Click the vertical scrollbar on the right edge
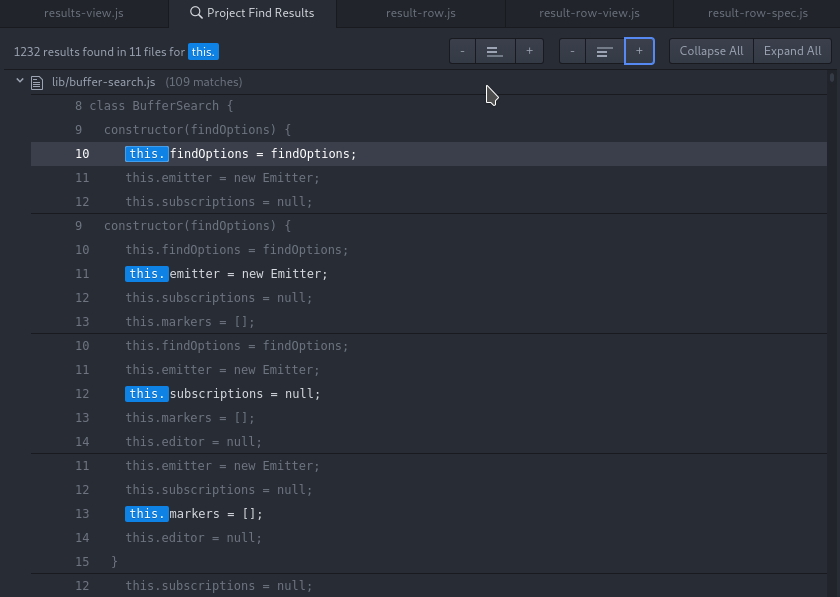Viewport: 840px width, 597px height. click(x=833, y=80)
